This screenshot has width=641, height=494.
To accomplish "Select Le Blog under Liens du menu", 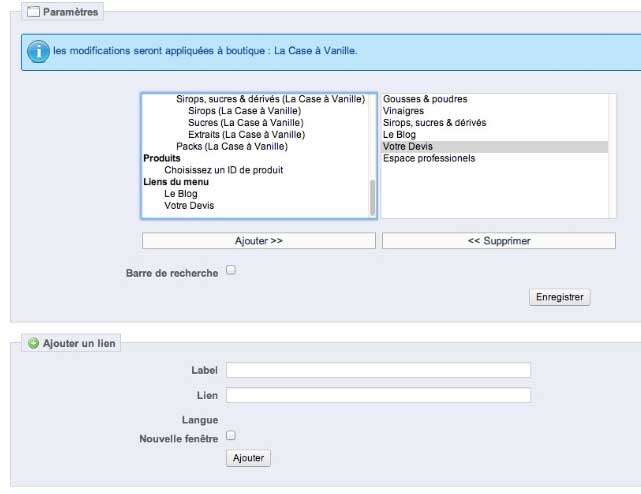I will pyautogui.click(x=181, y=194).
